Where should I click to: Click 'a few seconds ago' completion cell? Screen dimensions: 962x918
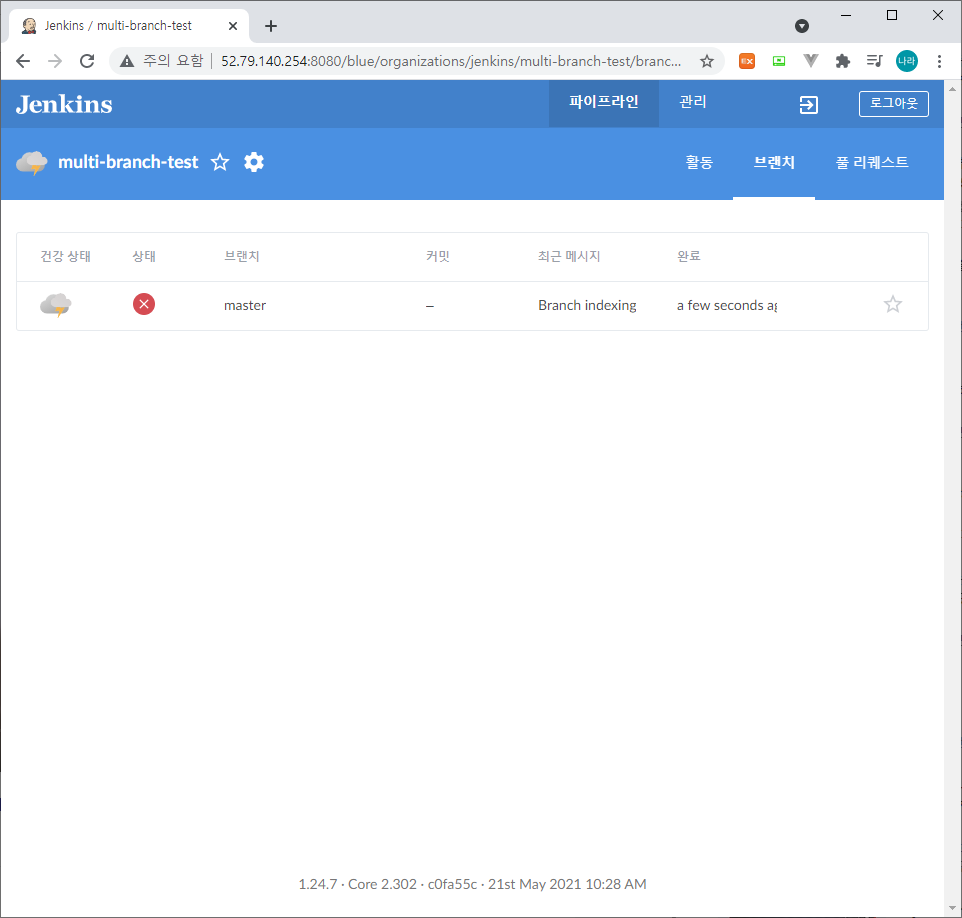point(727,306)
